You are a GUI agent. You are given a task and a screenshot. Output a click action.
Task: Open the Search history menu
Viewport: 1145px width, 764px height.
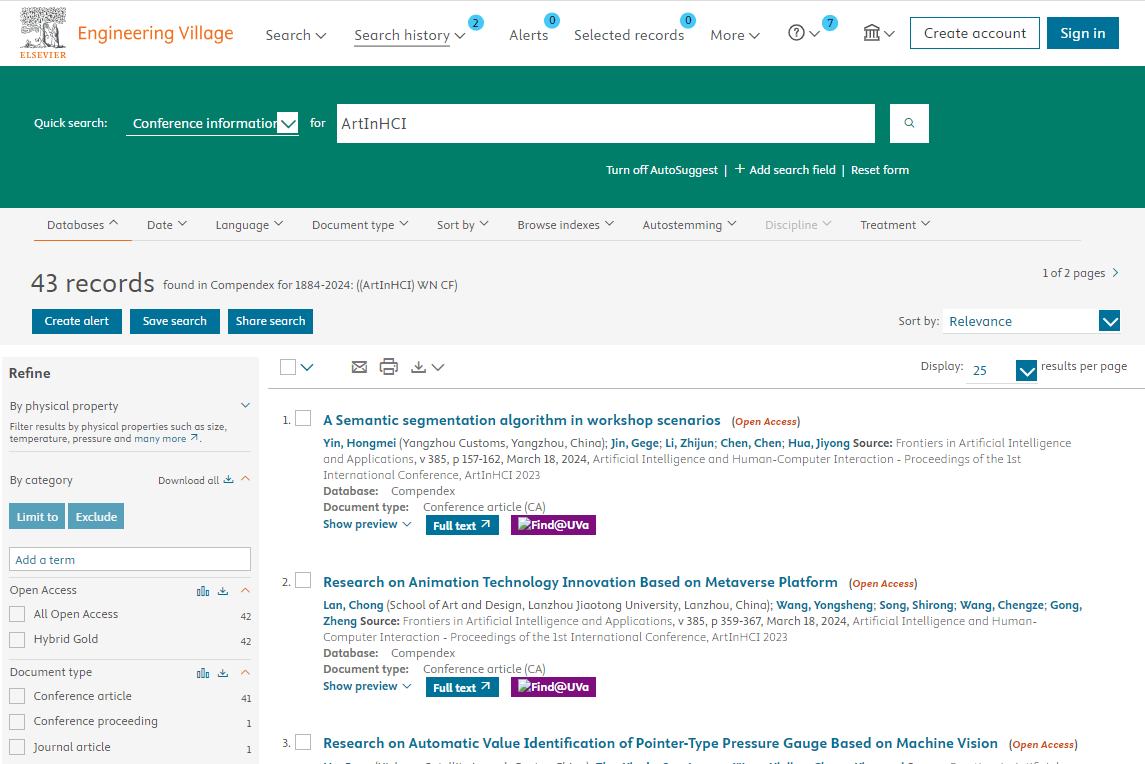[409, 35]
